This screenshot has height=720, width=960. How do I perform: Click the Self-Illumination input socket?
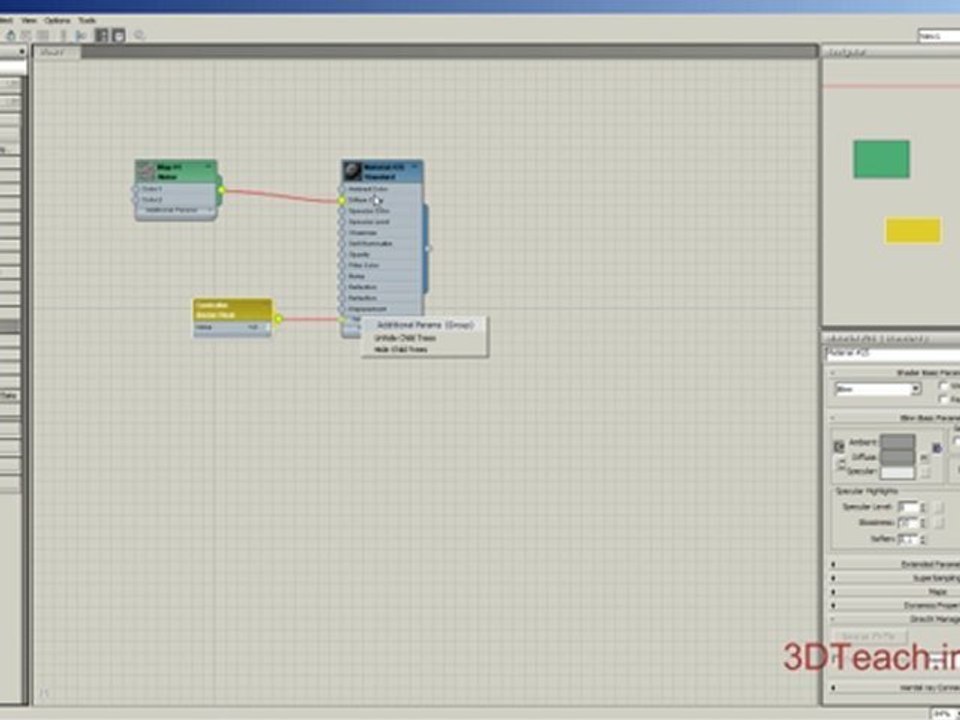[342, 244]
